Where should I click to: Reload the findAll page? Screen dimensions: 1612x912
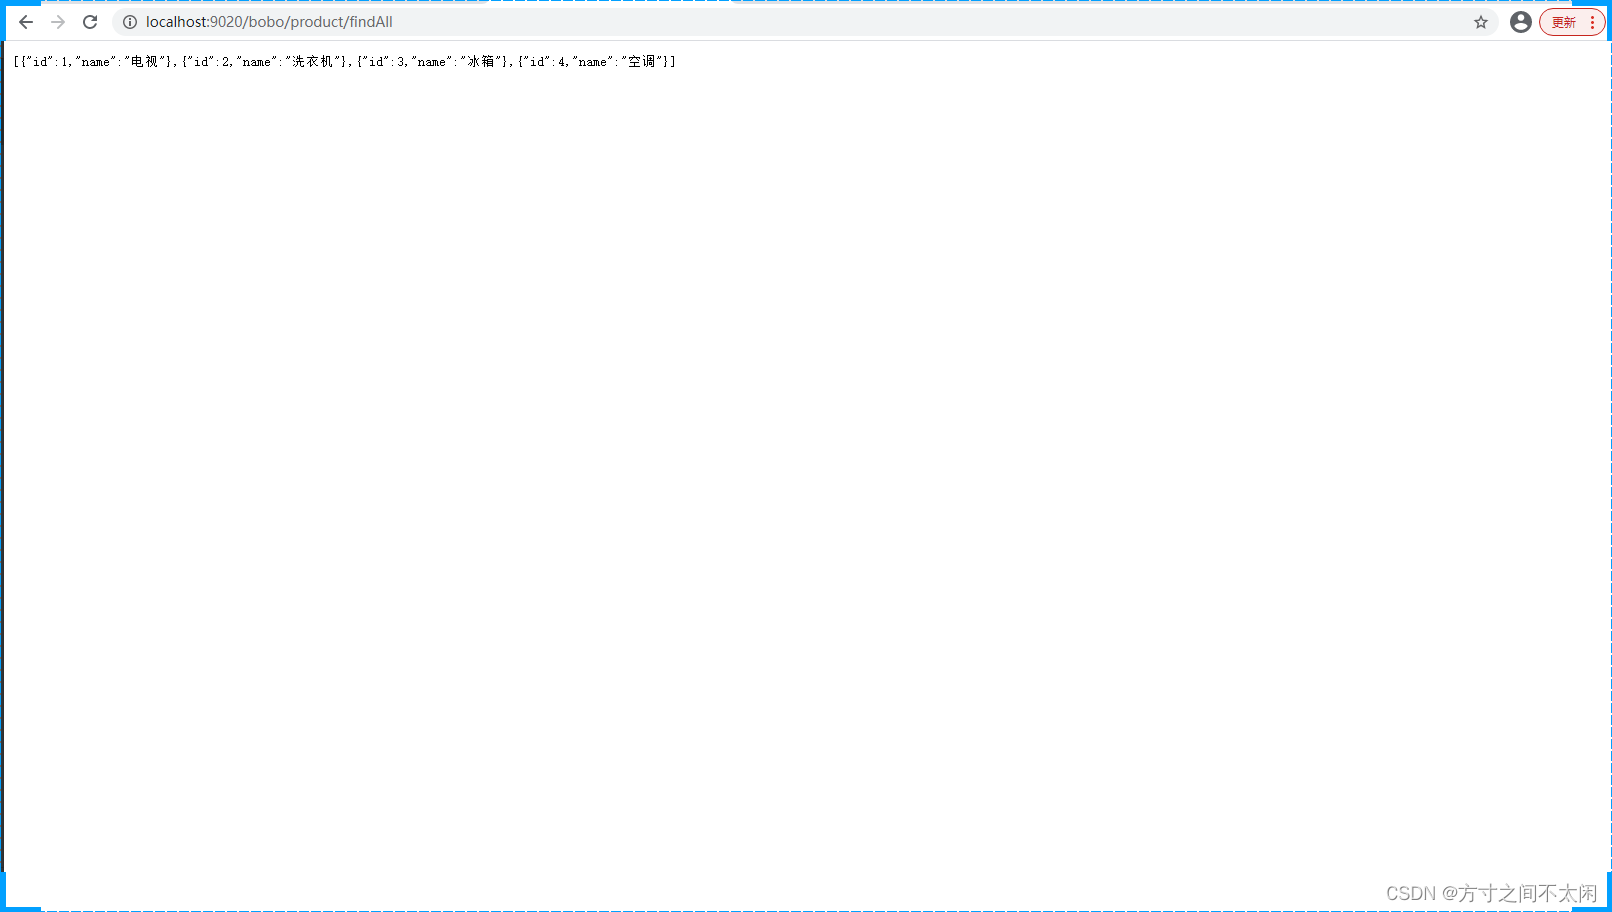tap(90, 22)
